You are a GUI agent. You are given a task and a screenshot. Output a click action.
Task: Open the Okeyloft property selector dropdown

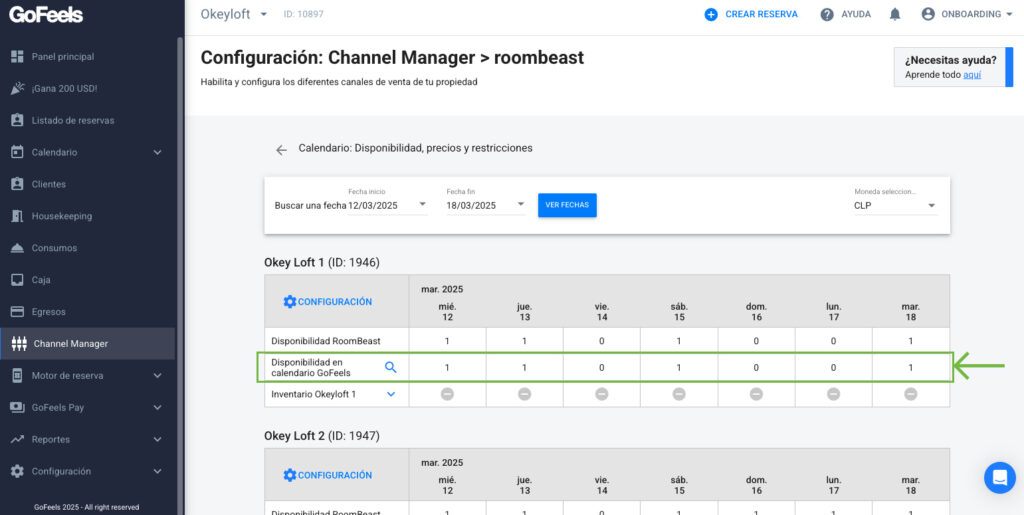263,14
